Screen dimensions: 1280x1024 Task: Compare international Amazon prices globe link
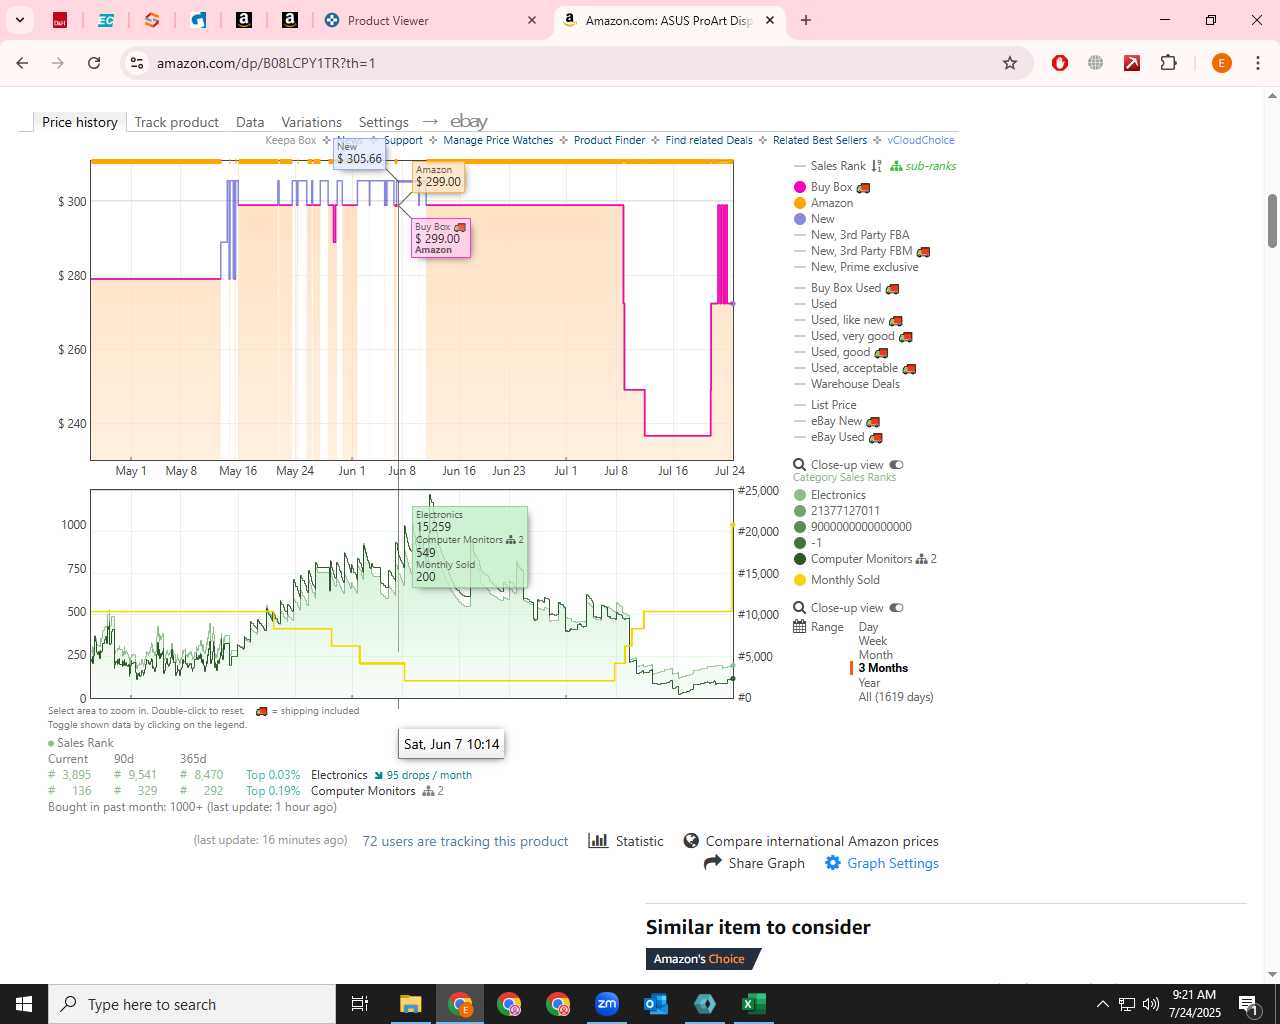click(811, 841)
